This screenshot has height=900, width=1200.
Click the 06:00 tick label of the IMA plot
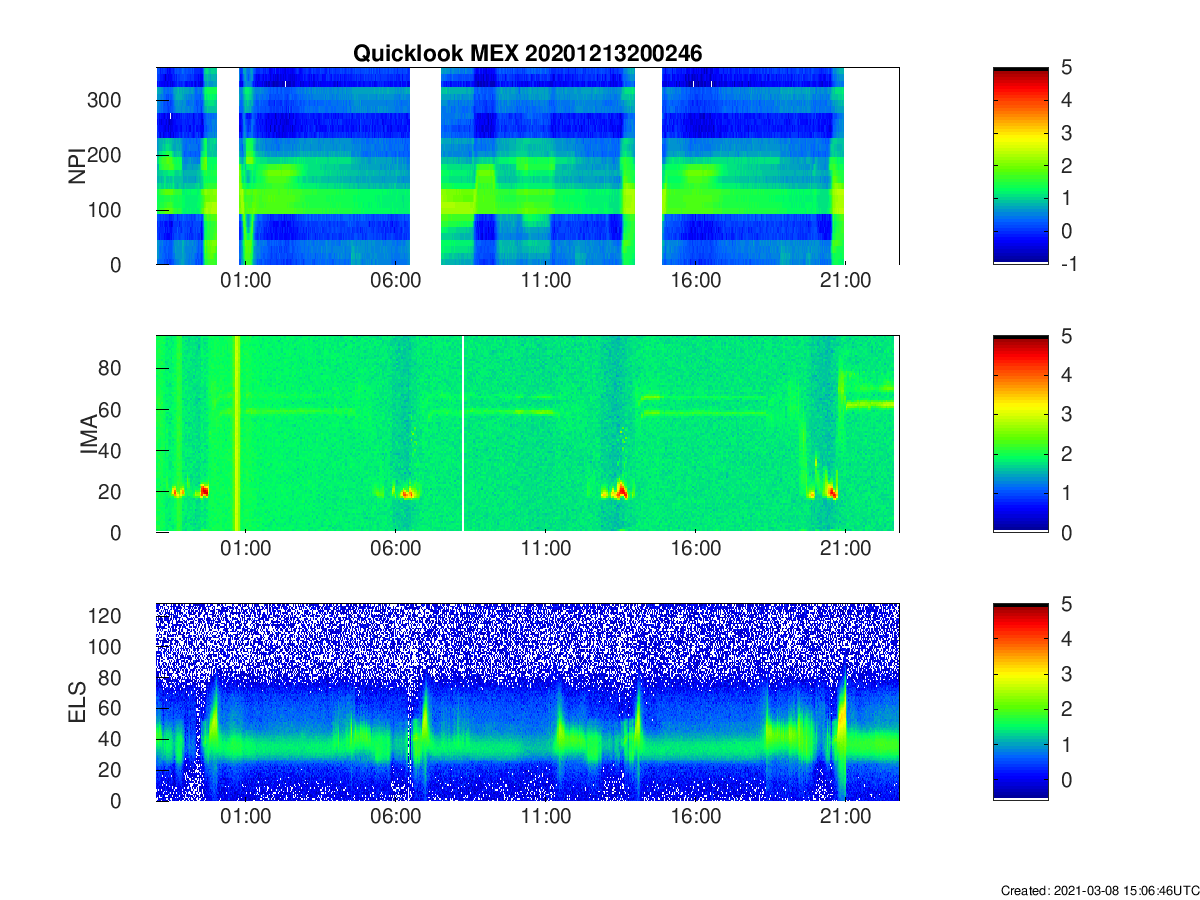click(396, 549)
